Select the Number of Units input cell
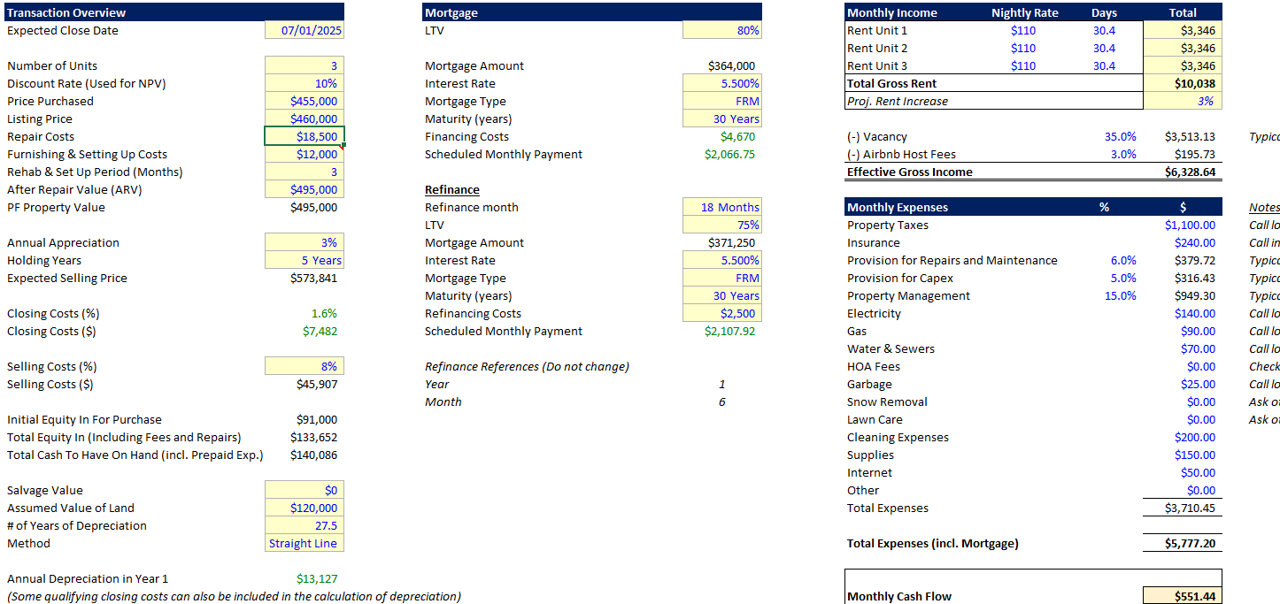Image resolution: width=1280 pixels, height=604 pixels. coord(304,66)
